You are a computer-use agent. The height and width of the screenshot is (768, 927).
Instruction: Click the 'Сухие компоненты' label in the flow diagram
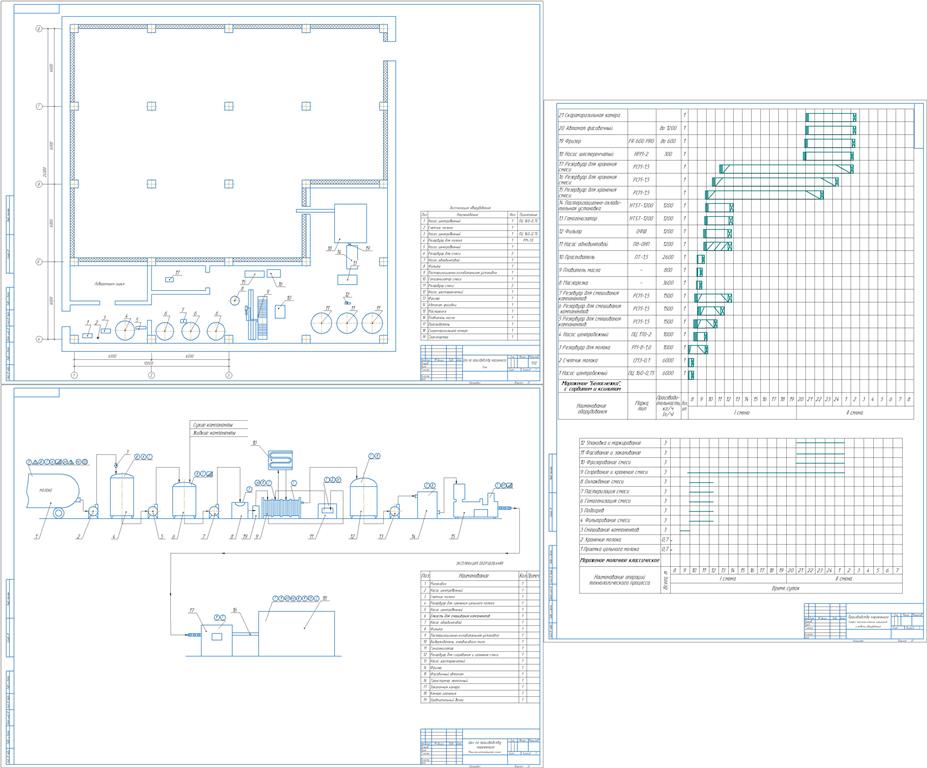pos(213,425)
